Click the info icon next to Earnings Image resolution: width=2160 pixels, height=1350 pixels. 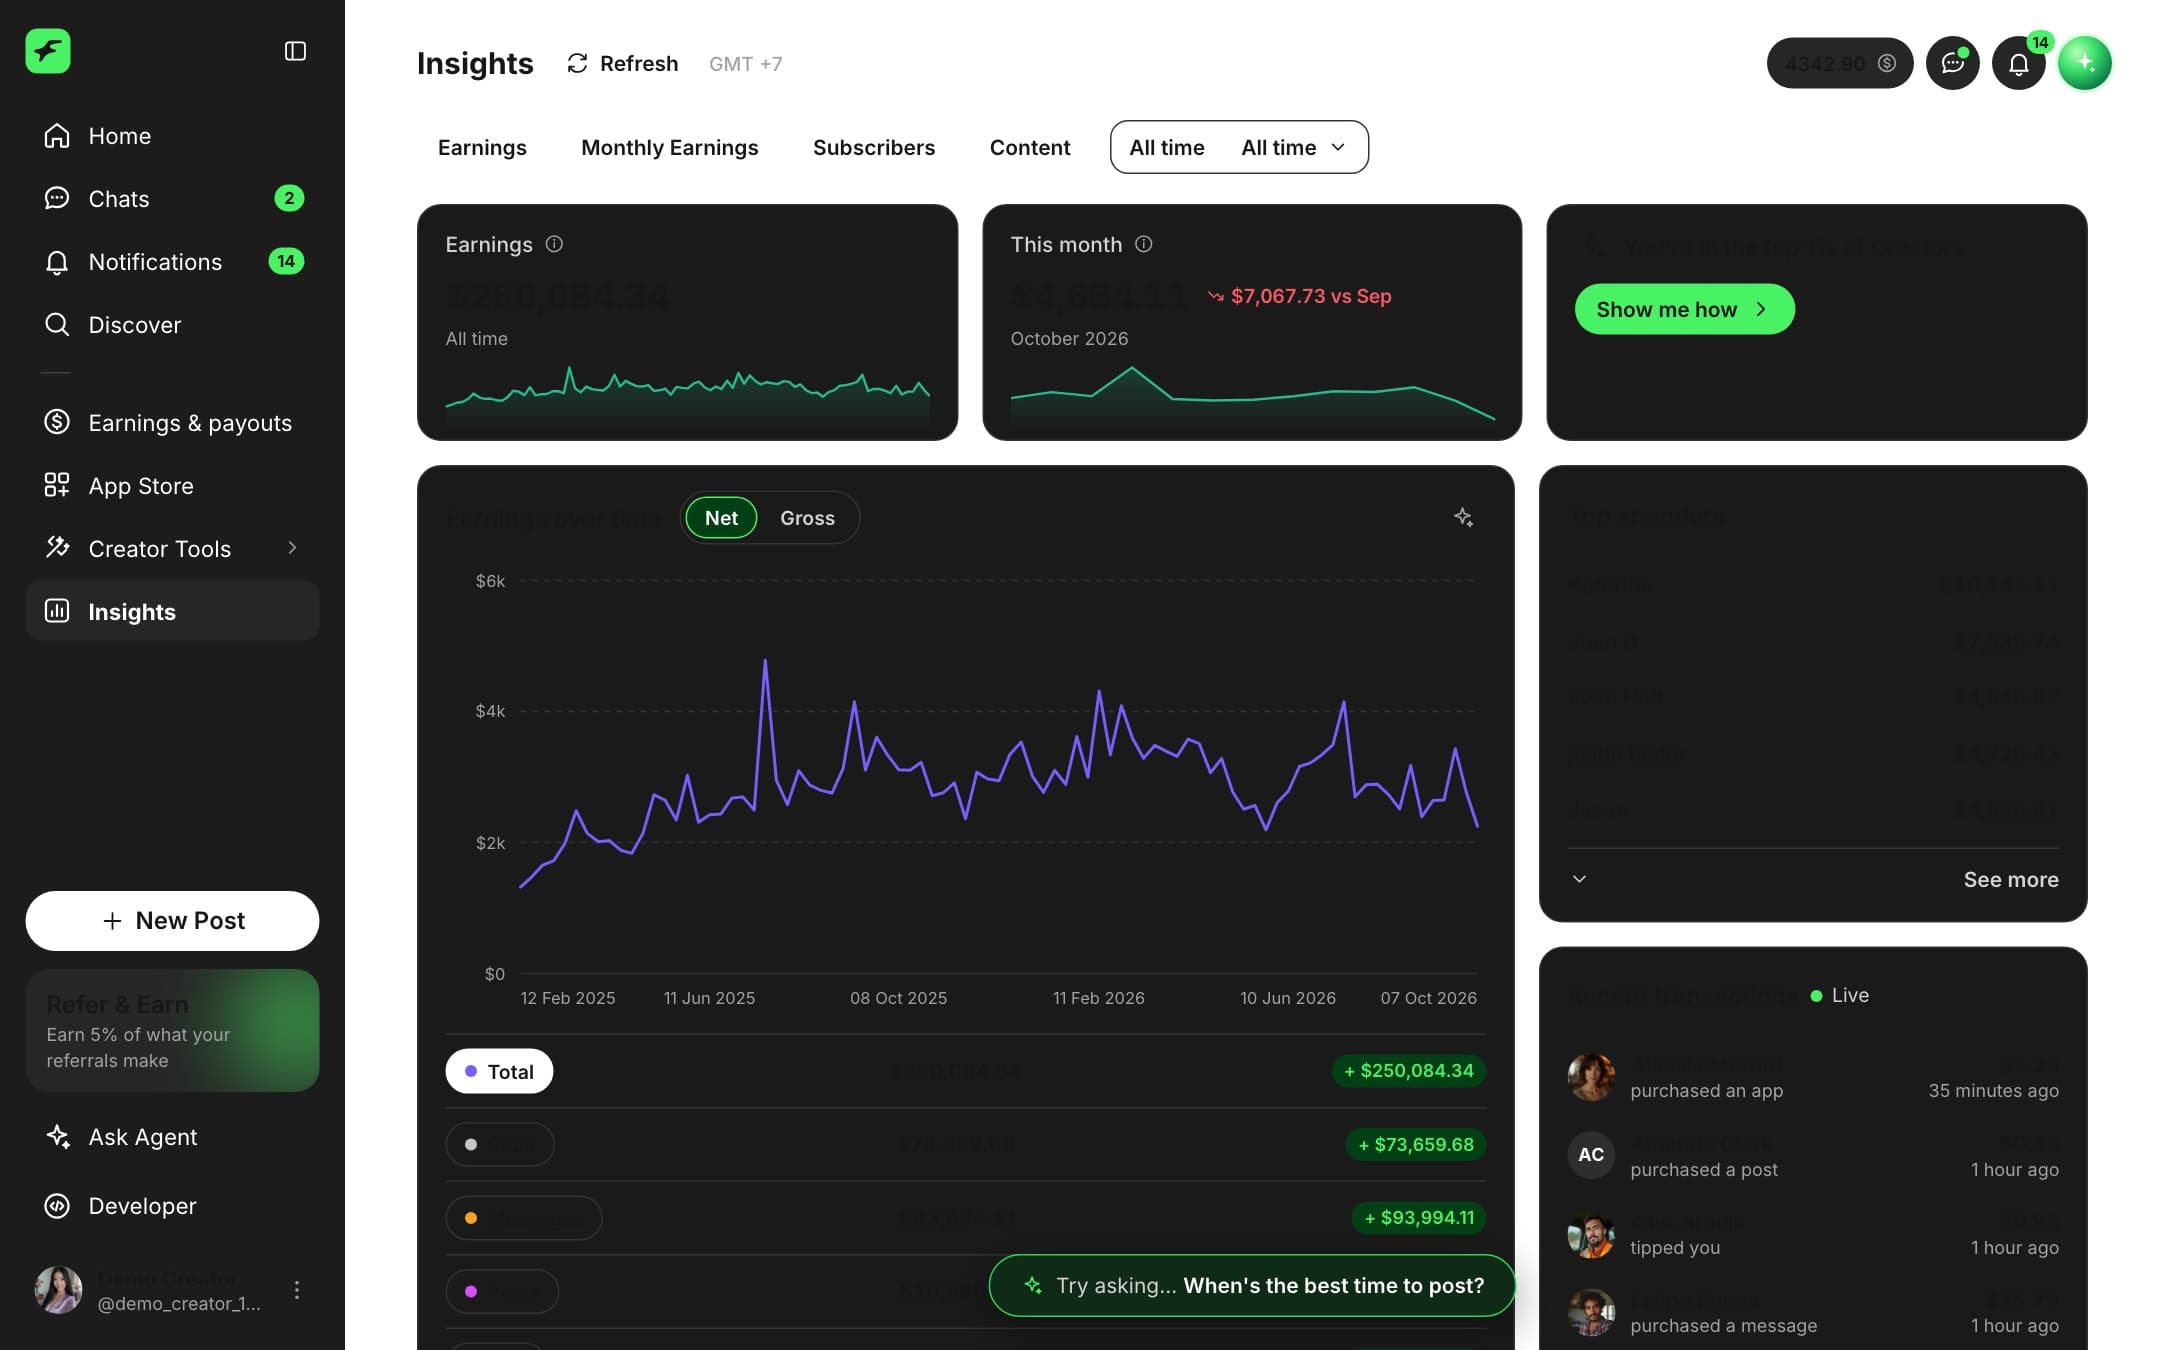pos(554,244)
